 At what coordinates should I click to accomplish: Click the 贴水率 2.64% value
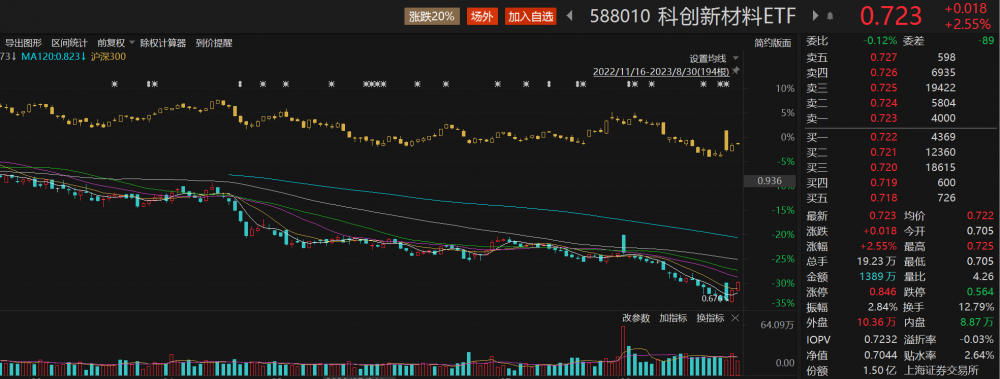coord(978,355)
